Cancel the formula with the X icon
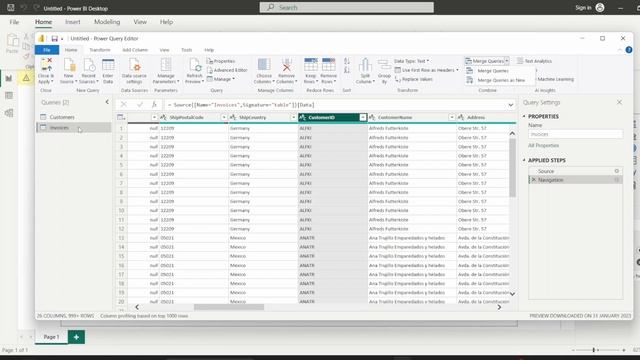The height and width of the screenshot is (360, 640). 123,104
